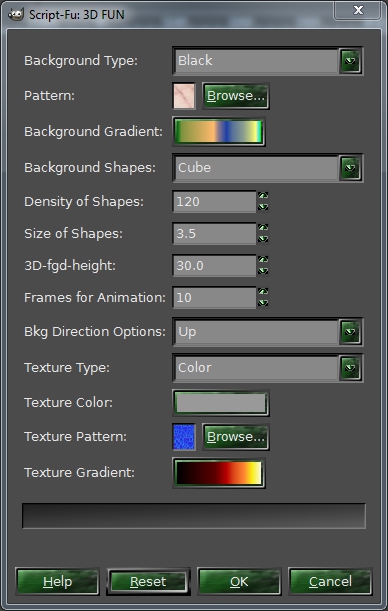Open the Texture Gradient selector
The height and width of the screenshot is (611, 388).
[x=219, y=473]
